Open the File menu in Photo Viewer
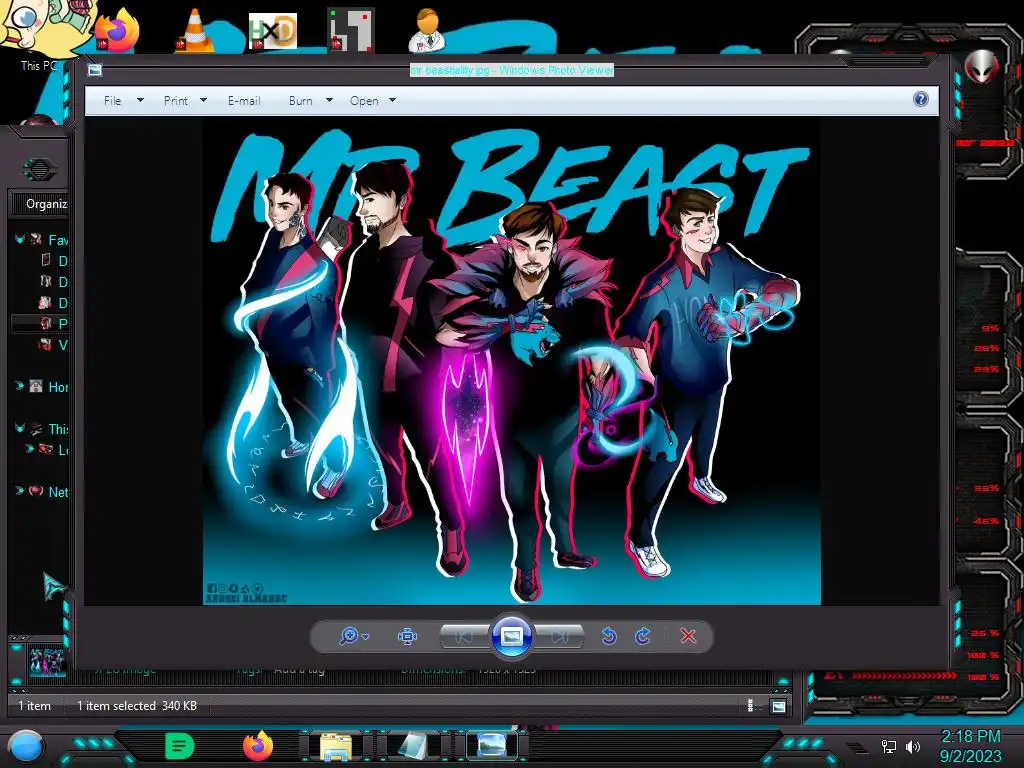 pos(112,101)
